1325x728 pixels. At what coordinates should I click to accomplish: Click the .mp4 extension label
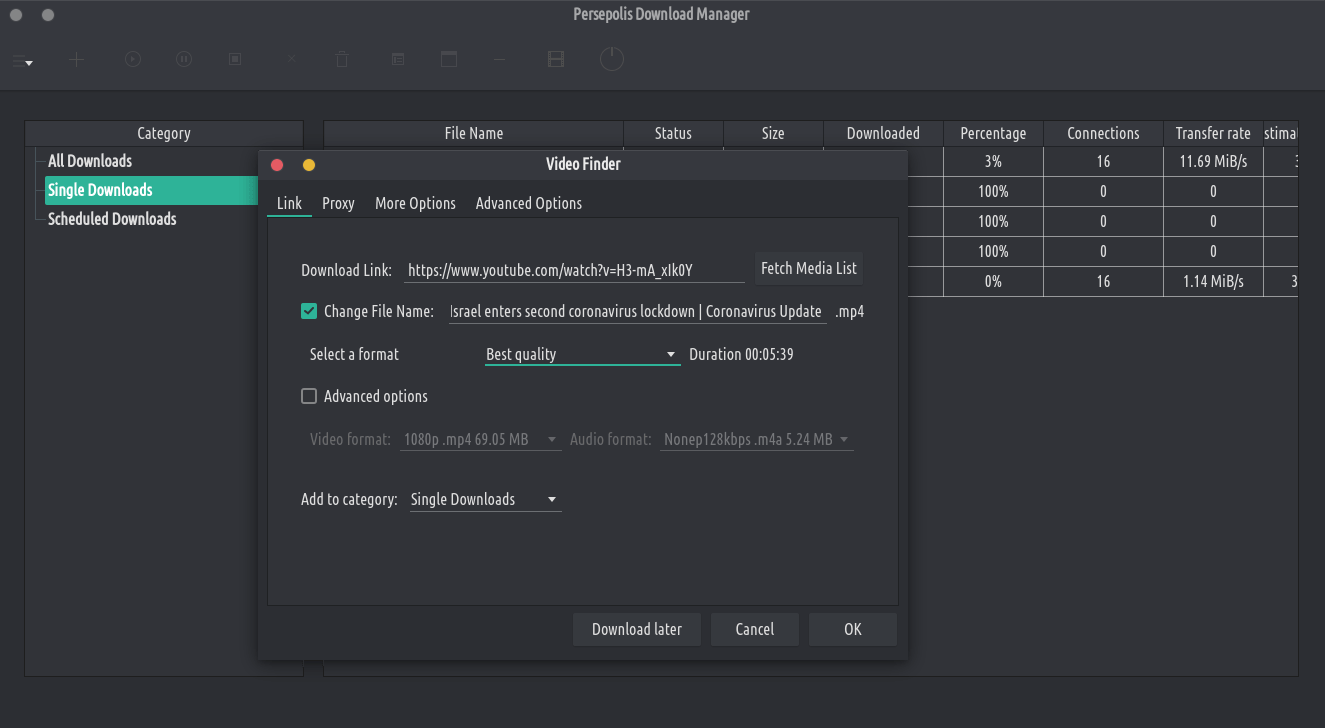[850, 311]
